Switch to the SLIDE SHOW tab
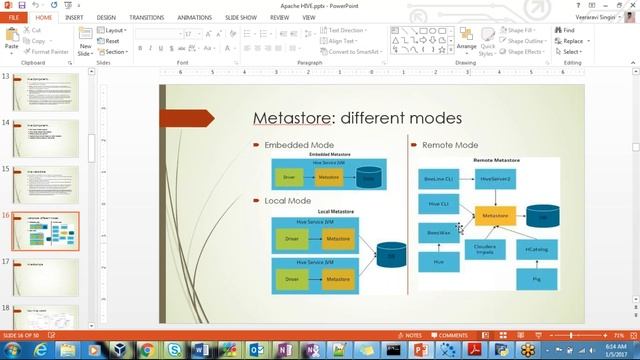The height and width of the screenshot is (360, 640). pyautogui.click(x=241, y=18)
